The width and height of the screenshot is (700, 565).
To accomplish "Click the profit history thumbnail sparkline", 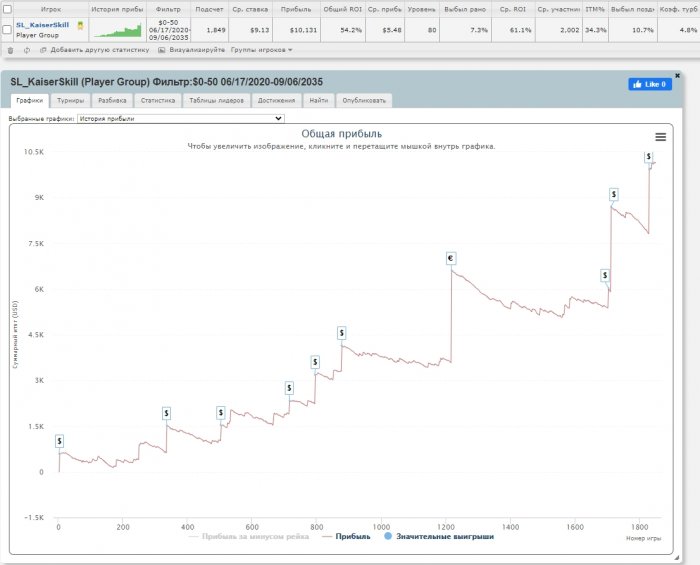I will [x=118, y=30].
